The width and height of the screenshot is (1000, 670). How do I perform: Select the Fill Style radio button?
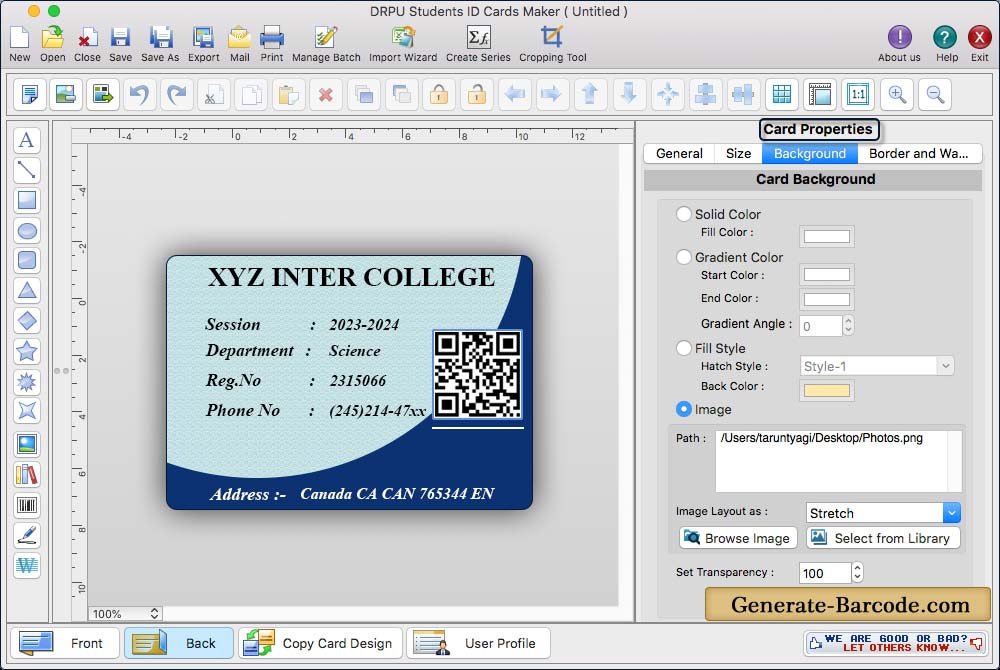(x=684, y=348)
